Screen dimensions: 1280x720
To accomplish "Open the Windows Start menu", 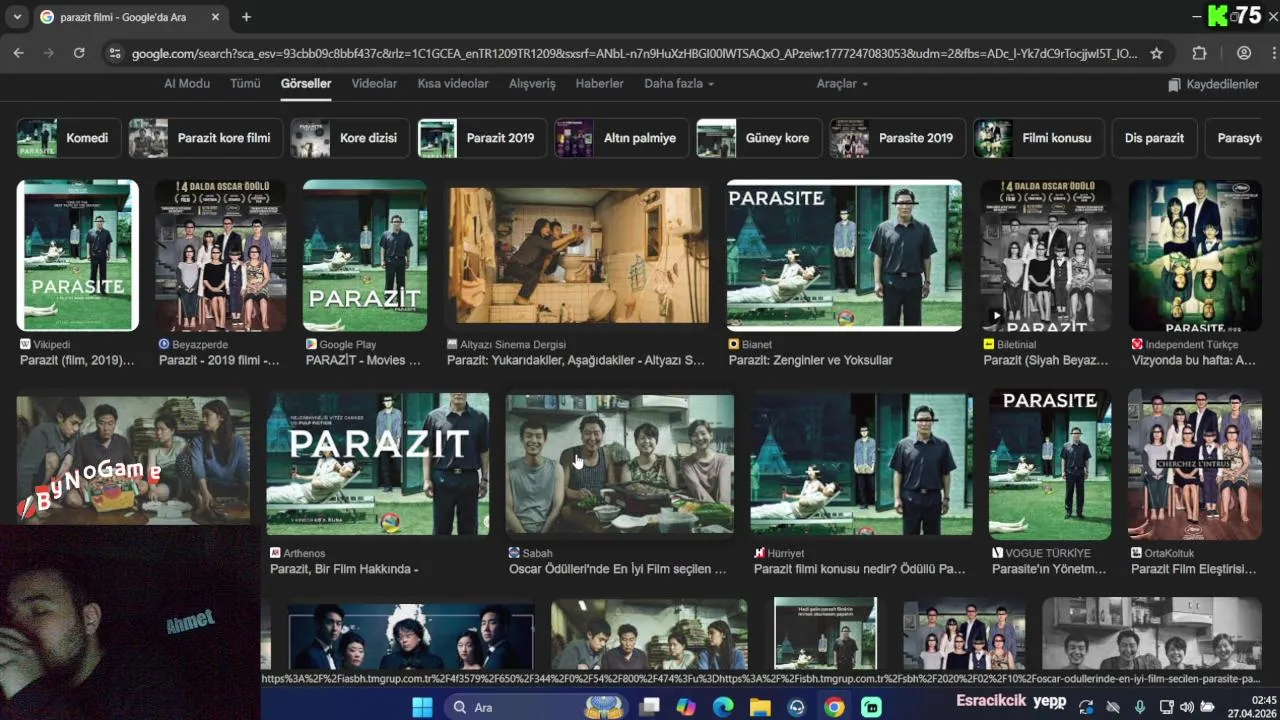I will click(x=422, y=707).
